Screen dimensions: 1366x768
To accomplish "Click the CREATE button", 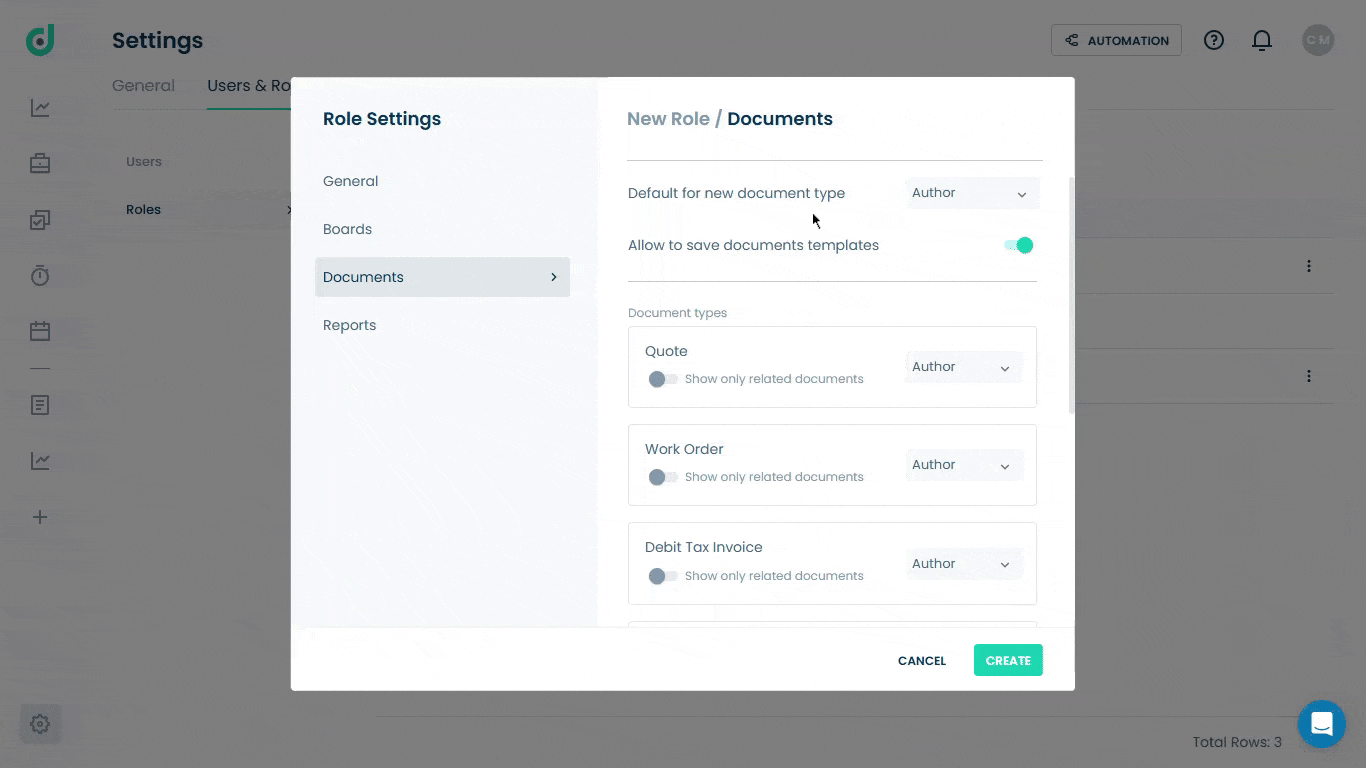I will 1008,661.
